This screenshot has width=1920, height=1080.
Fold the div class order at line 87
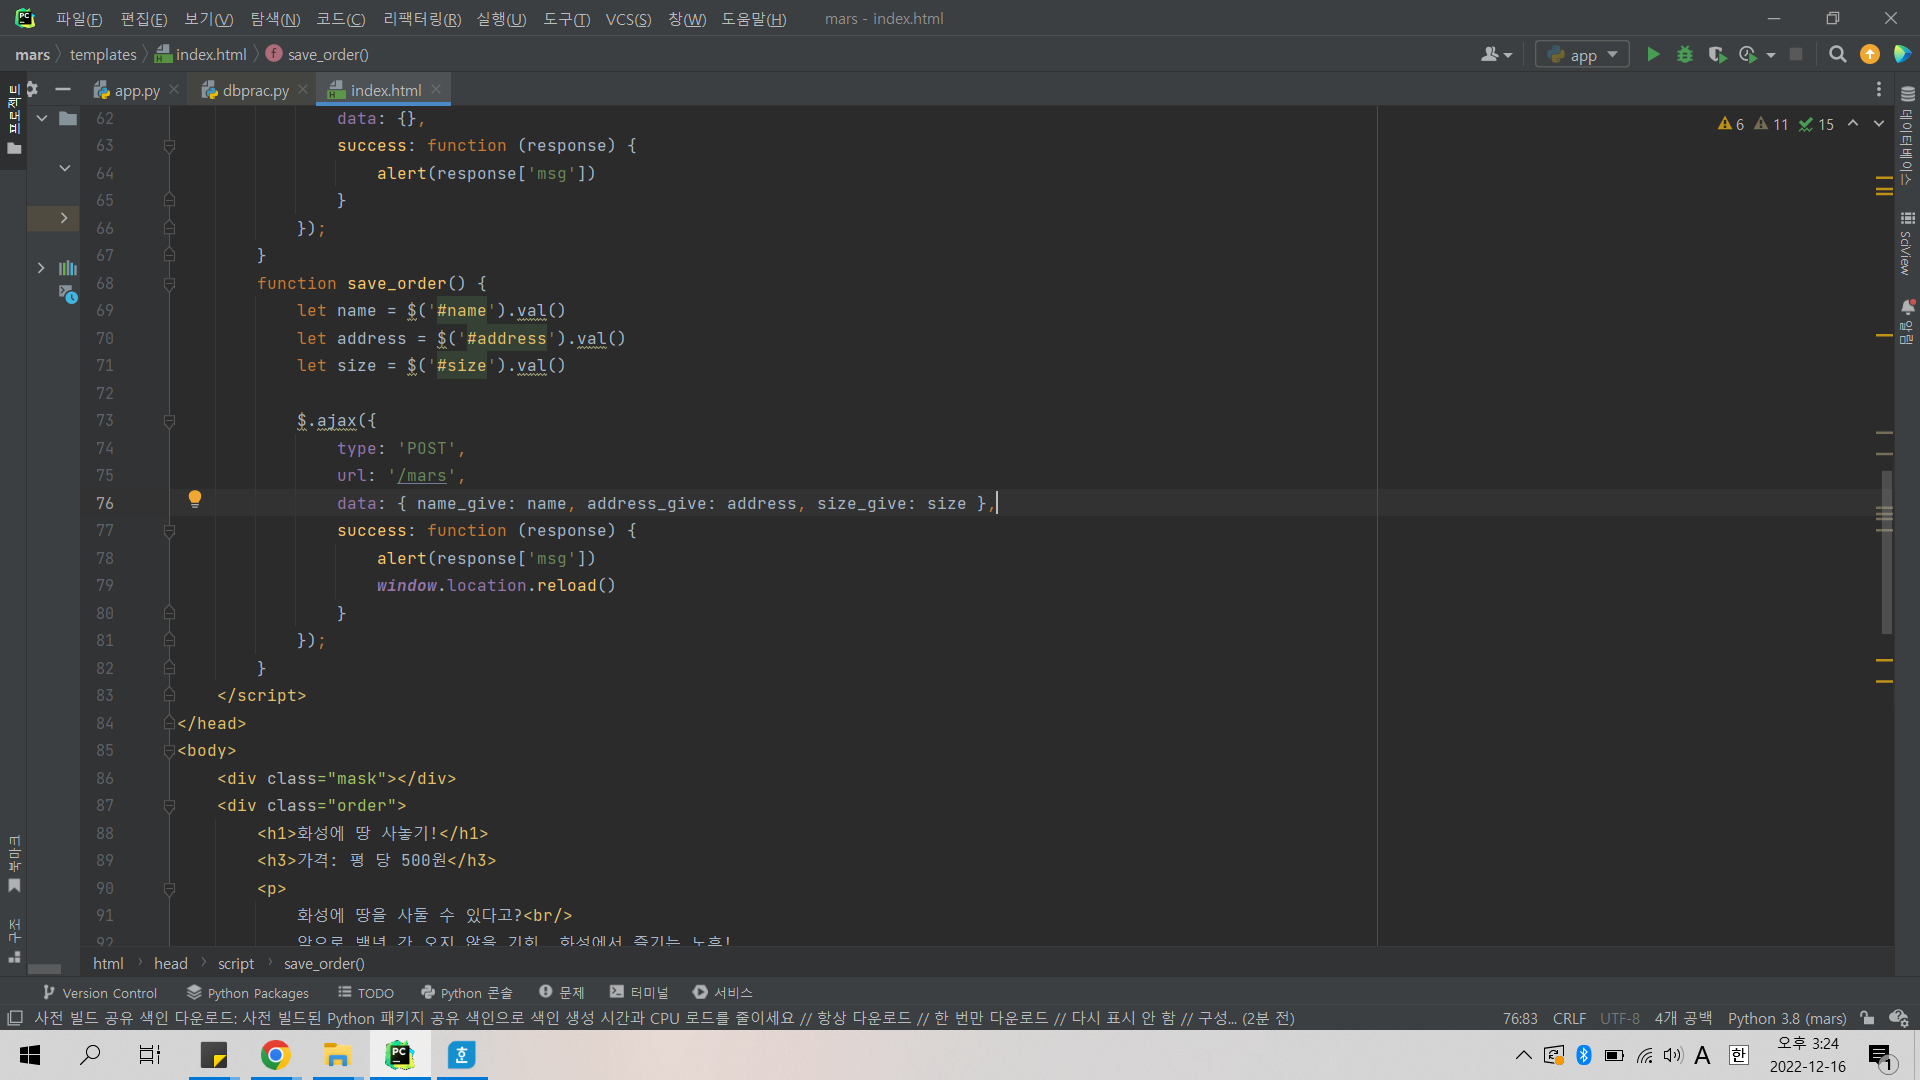tap(169, 806)
